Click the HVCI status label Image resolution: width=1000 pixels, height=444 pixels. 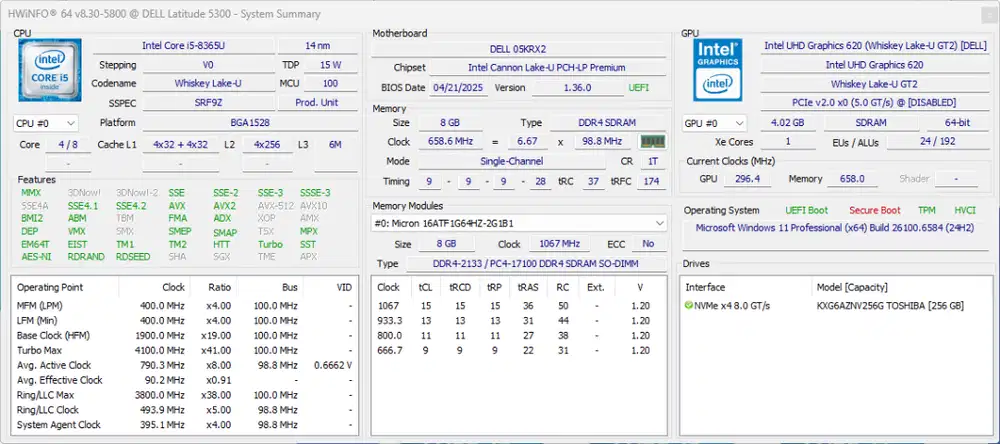(965, 210)
